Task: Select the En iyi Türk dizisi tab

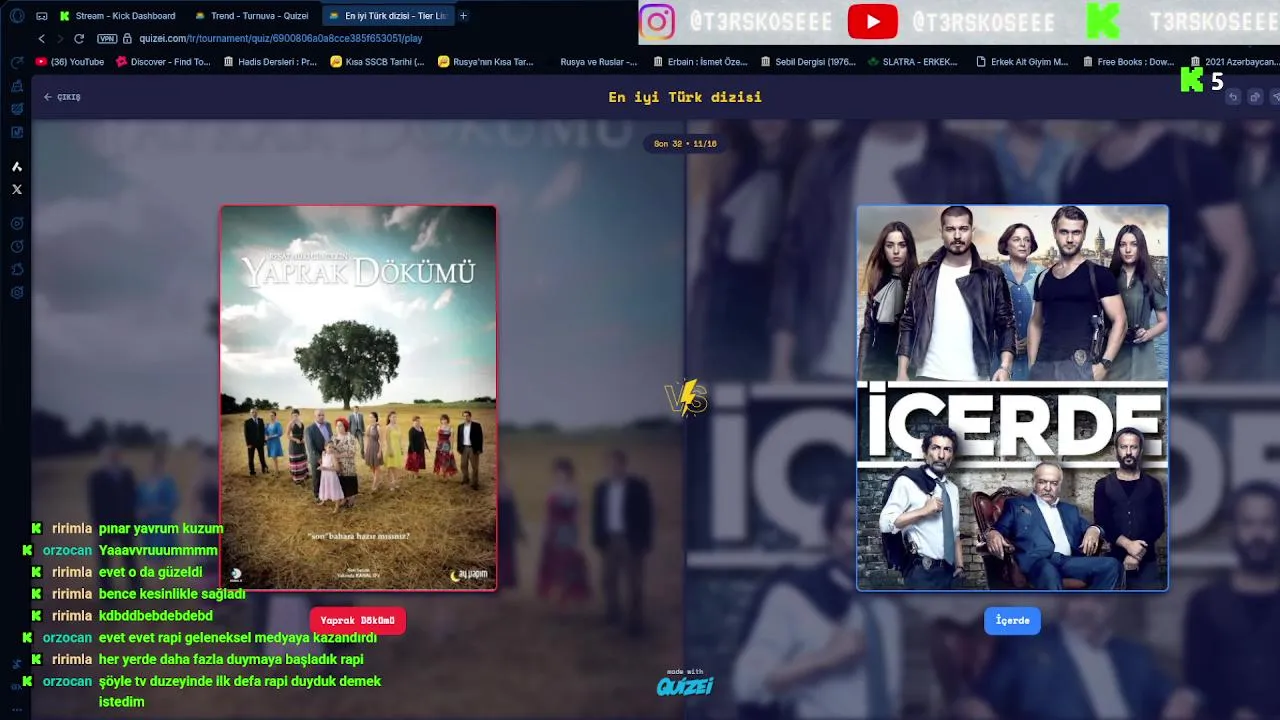Action: (x=387, y=16)
